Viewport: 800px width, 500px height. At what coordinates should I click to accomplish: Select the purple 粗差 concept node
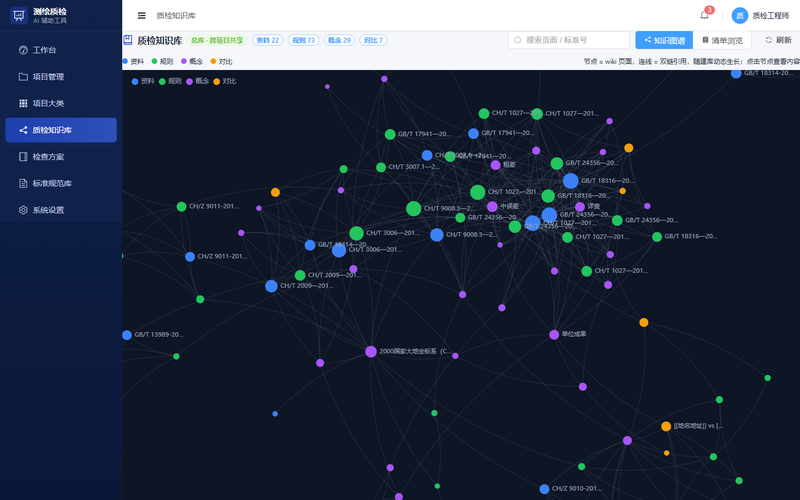(495, 165)
